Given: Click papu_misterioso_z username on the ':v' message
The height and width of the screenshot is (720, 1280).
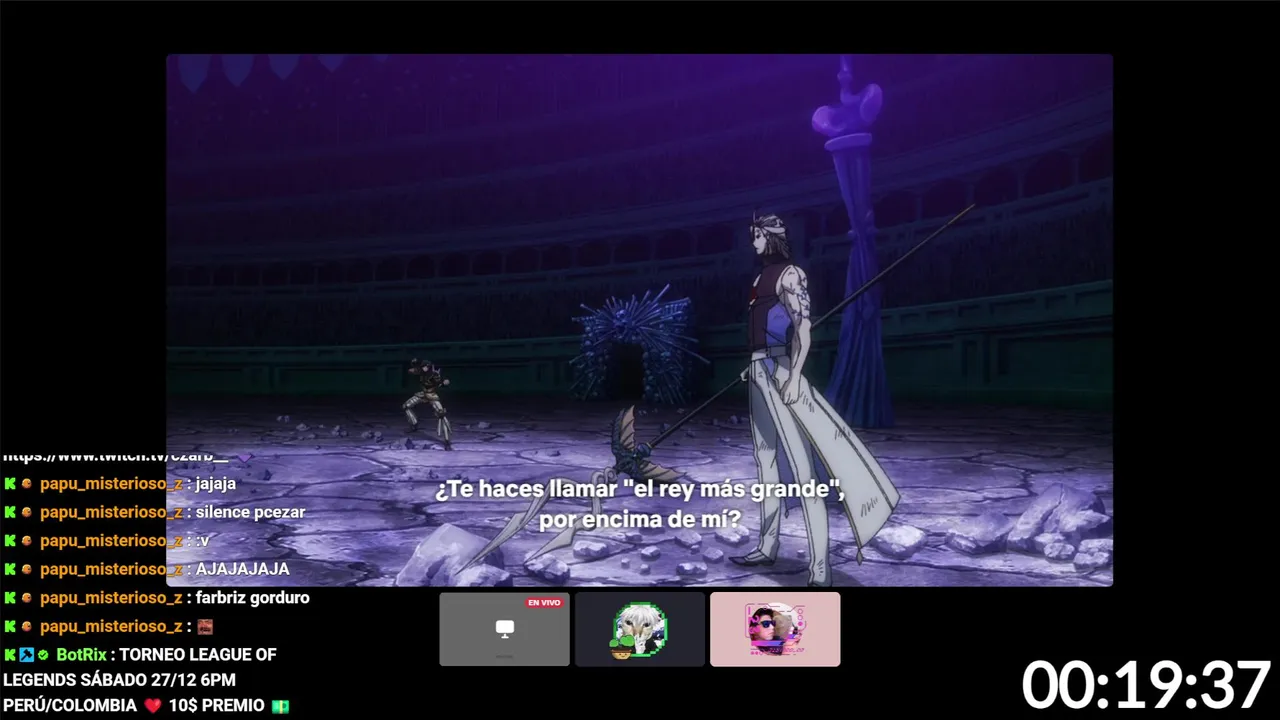Looking at the screenshot, I should (x=111, y=541).
